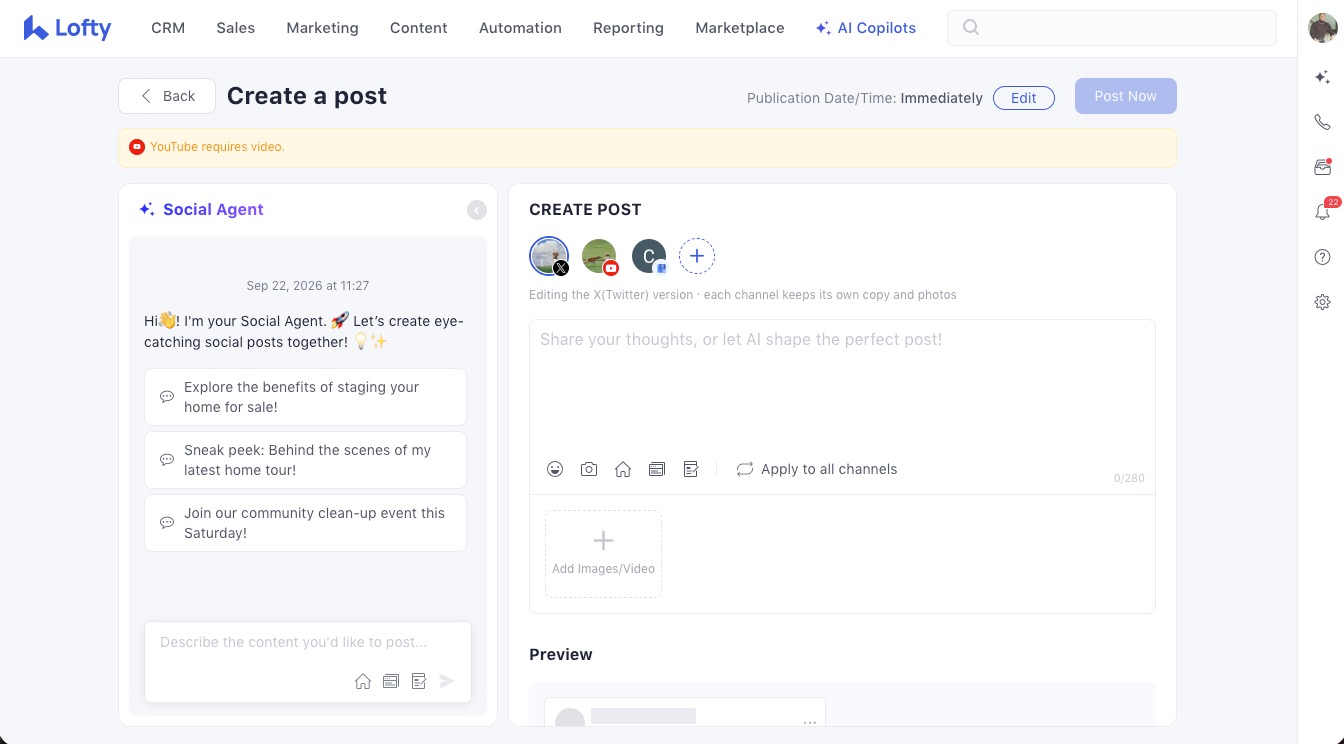Open the user profile avatar

point(1323,28)
